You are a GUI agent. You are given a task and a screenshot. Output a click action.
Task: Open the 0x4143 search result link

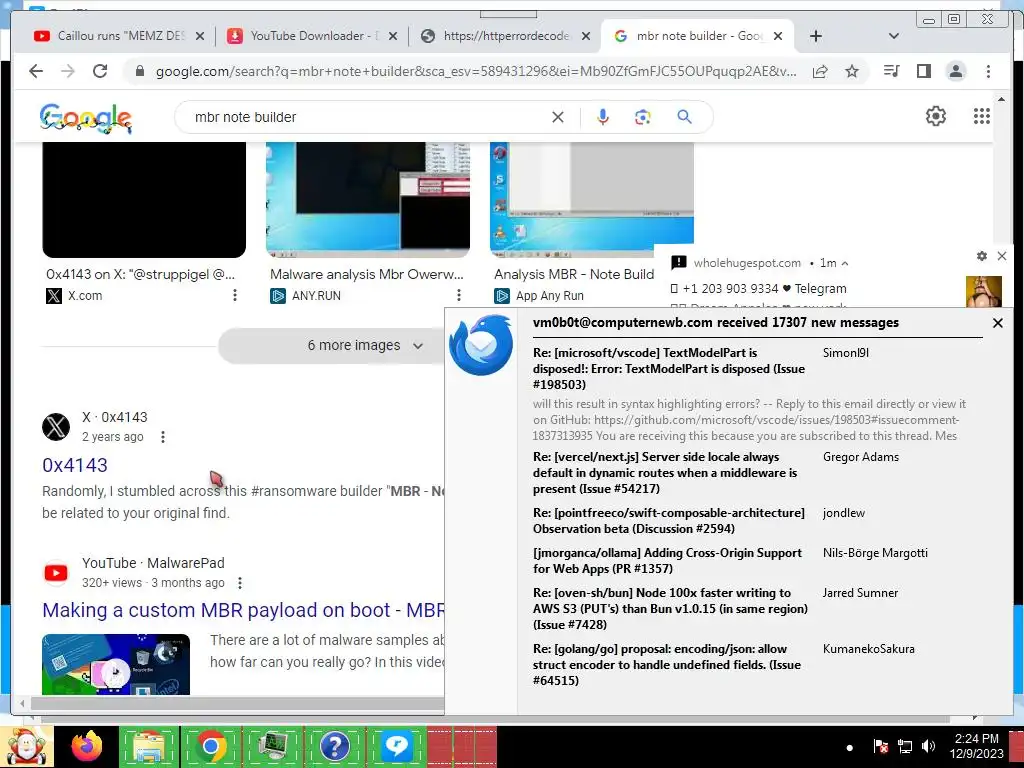point(75,465)
